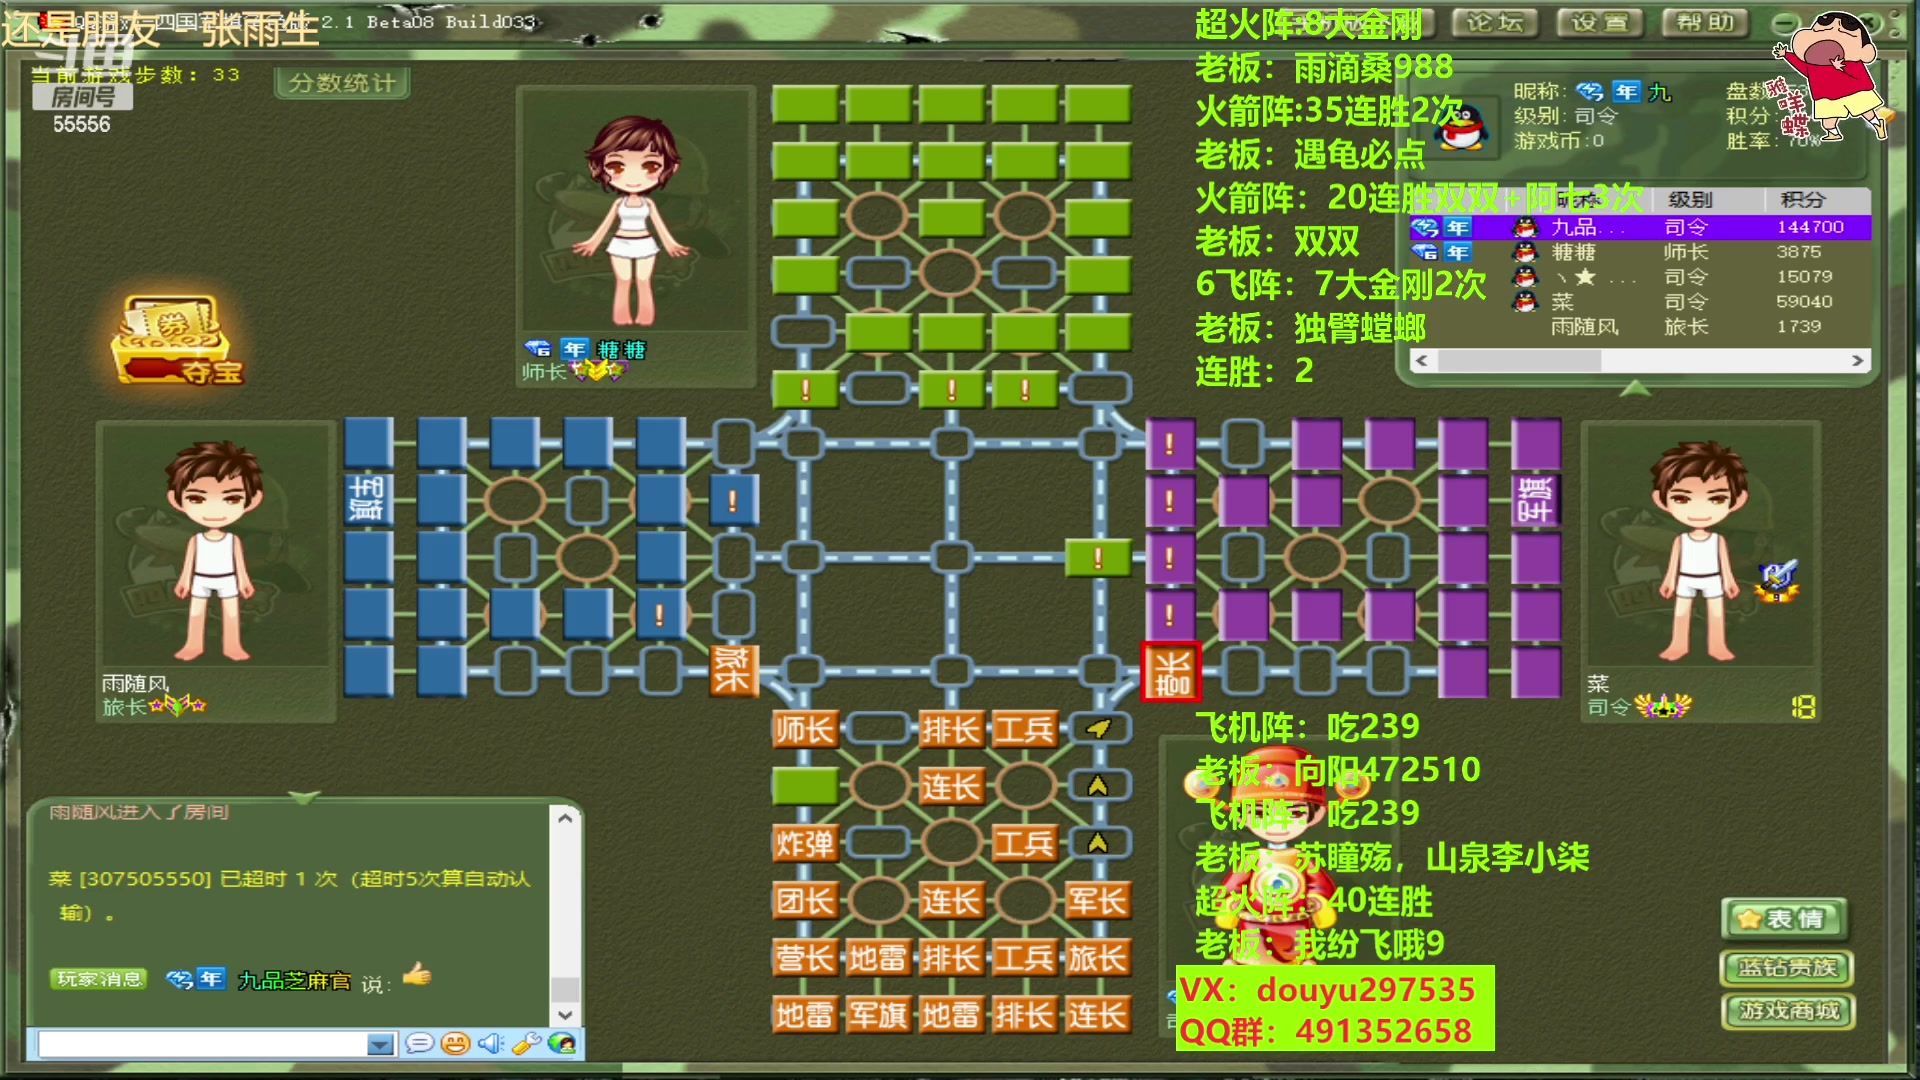
Task: Open the chat input dropdown arrow
Action: coord(380,1045)
